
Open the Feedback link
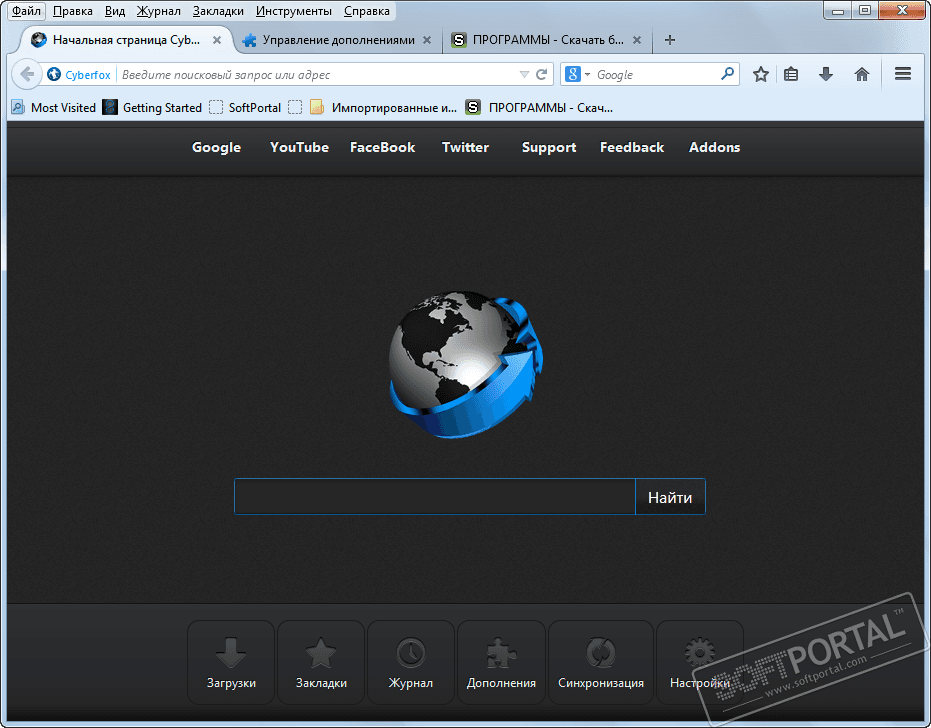(x=632, y=147)
